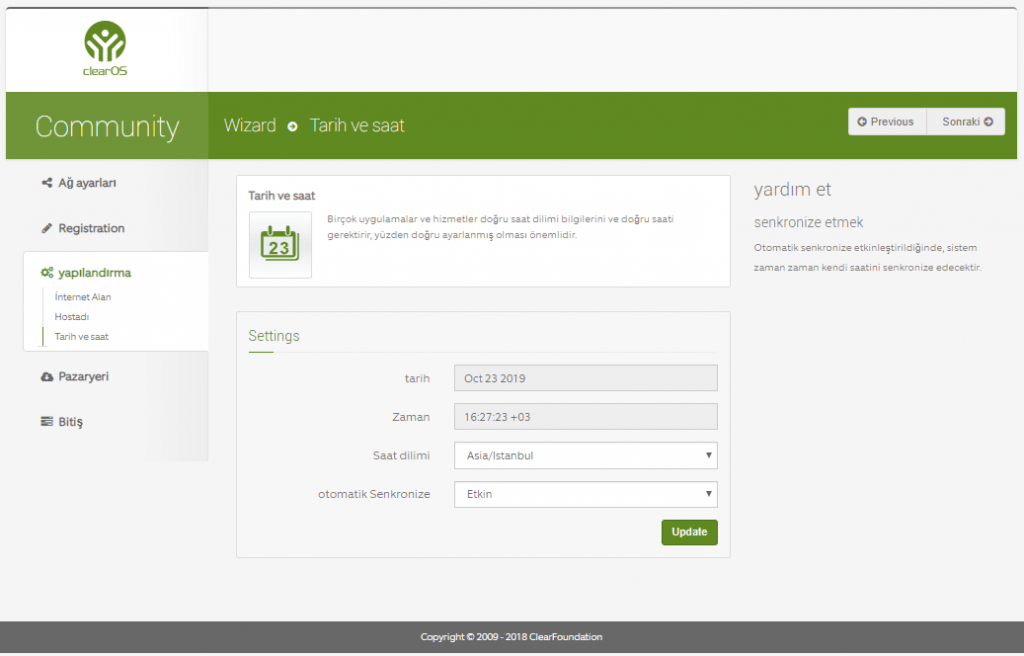The image size is (1024, 656).
Task: Click the Wizard breadcrumb link
Action: tap(250, 126)
